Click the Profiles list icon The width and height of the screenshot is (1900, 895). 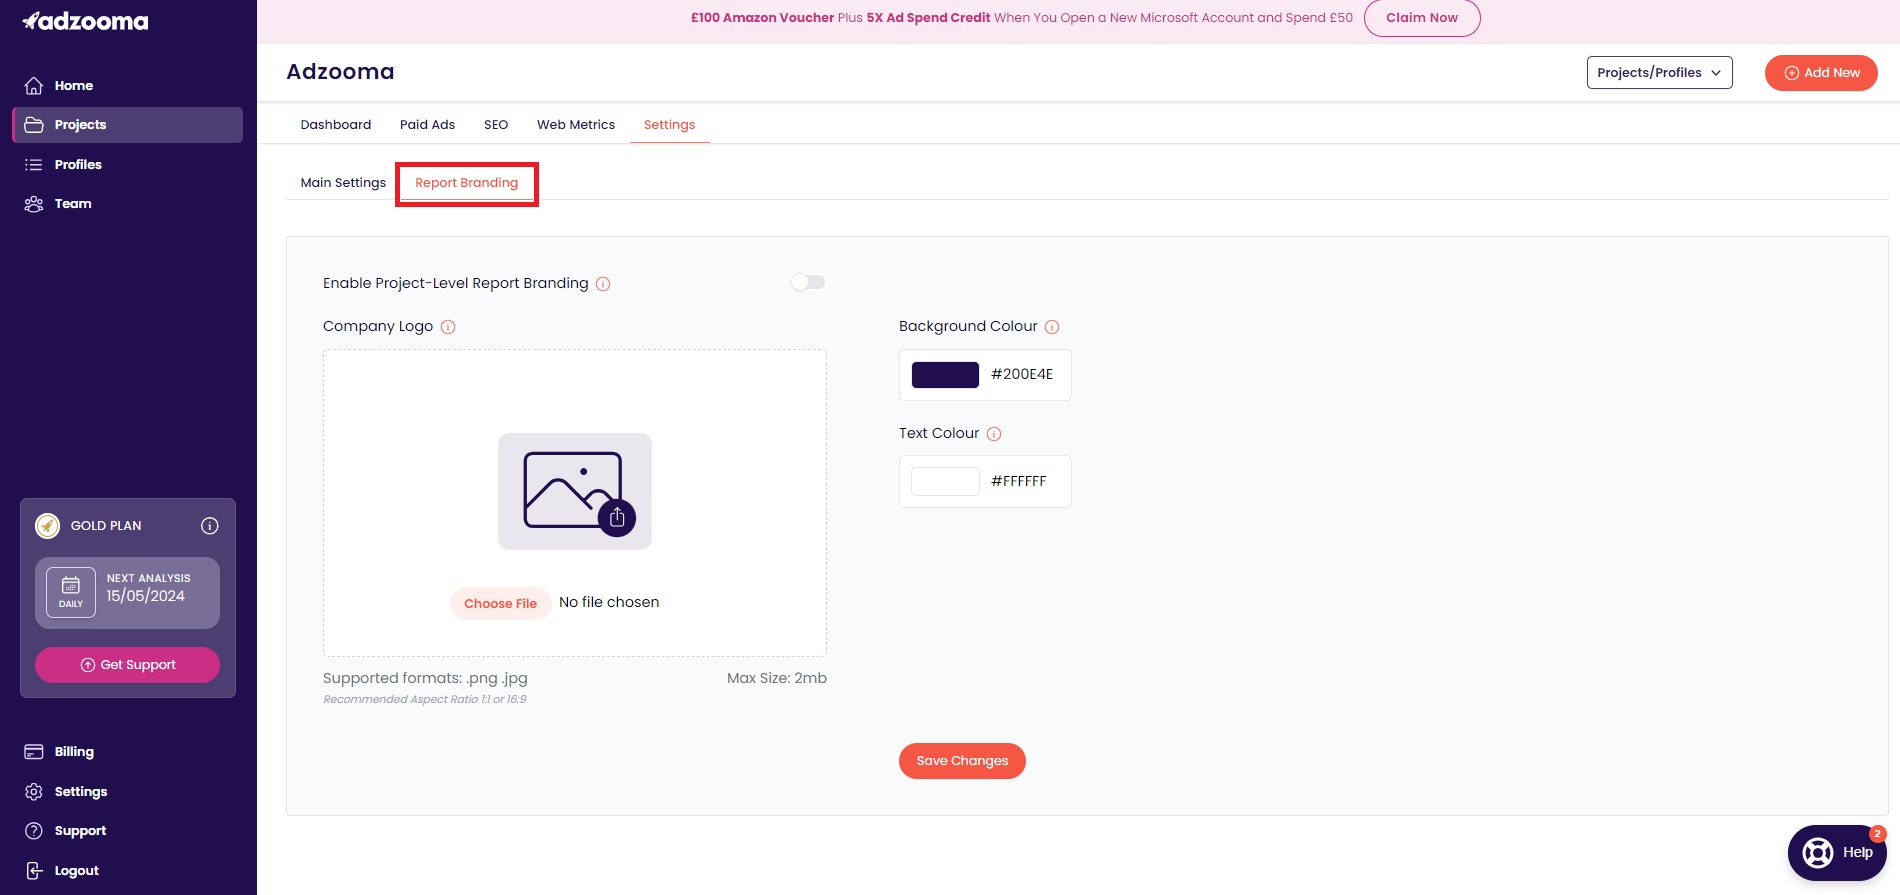pyautogui.click(x=34, y=165)
